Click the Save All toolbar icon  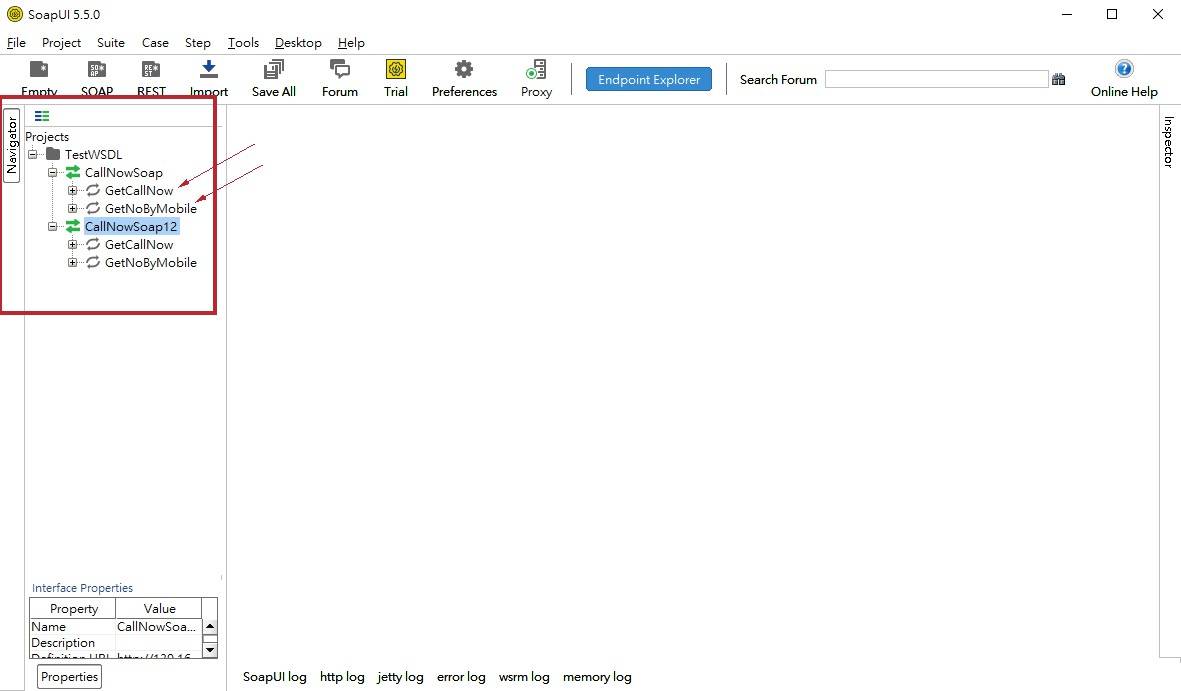click(273, 69)
